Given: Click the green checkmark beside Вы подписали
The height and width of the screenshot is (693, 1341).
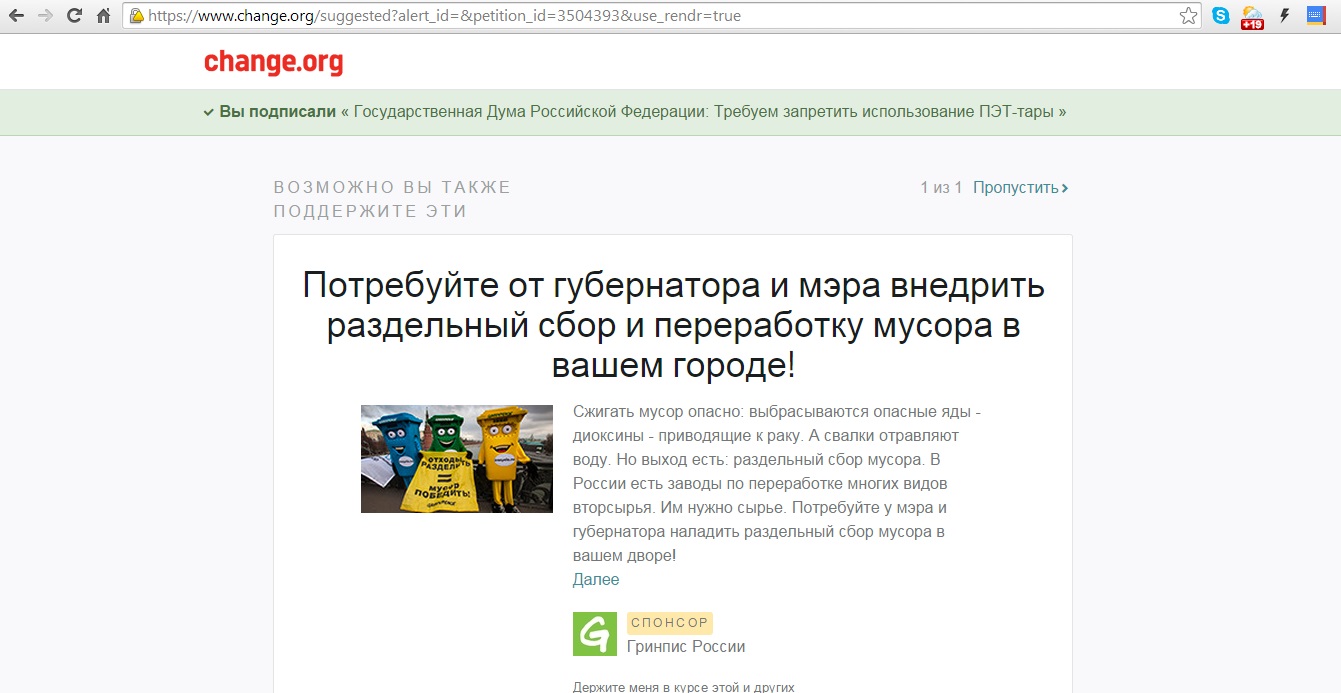Looking at the screenshot, I should [209, 112].
